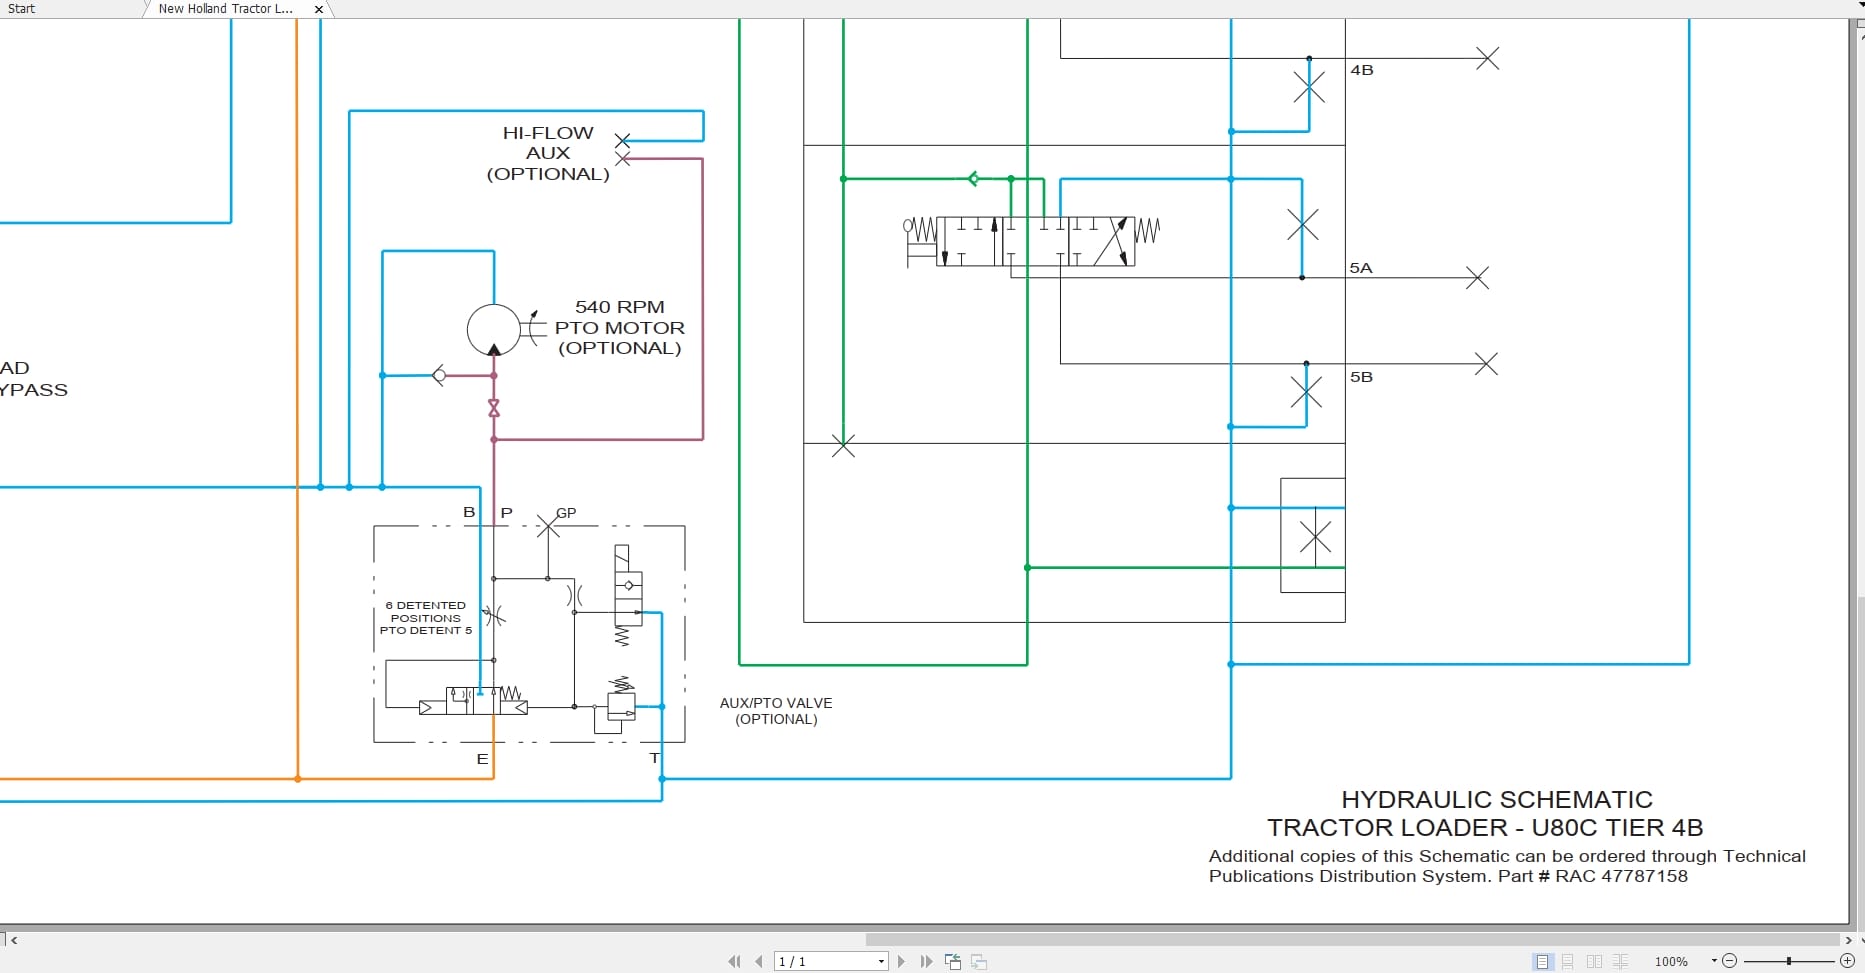
Task: Open the zoom percentage dropdown
Action: click(x=1712, y=961)
